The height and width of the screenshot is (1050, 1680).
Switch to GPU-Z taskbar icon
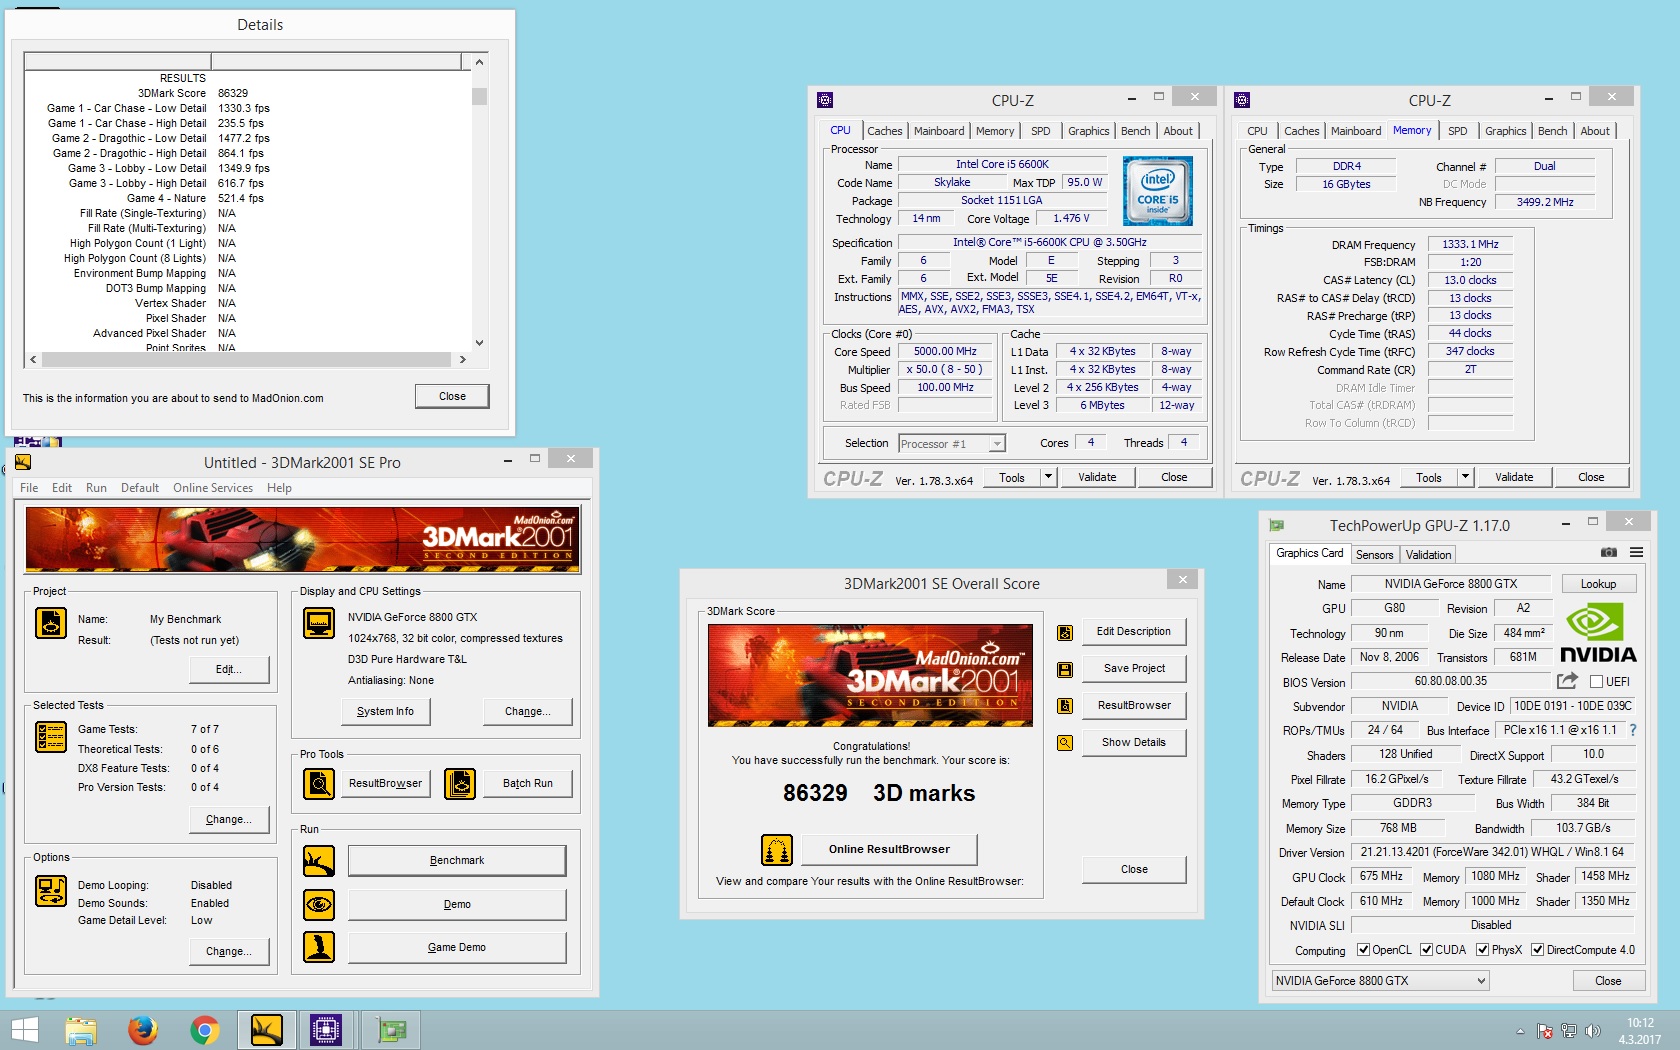[x=391, y=1030]
